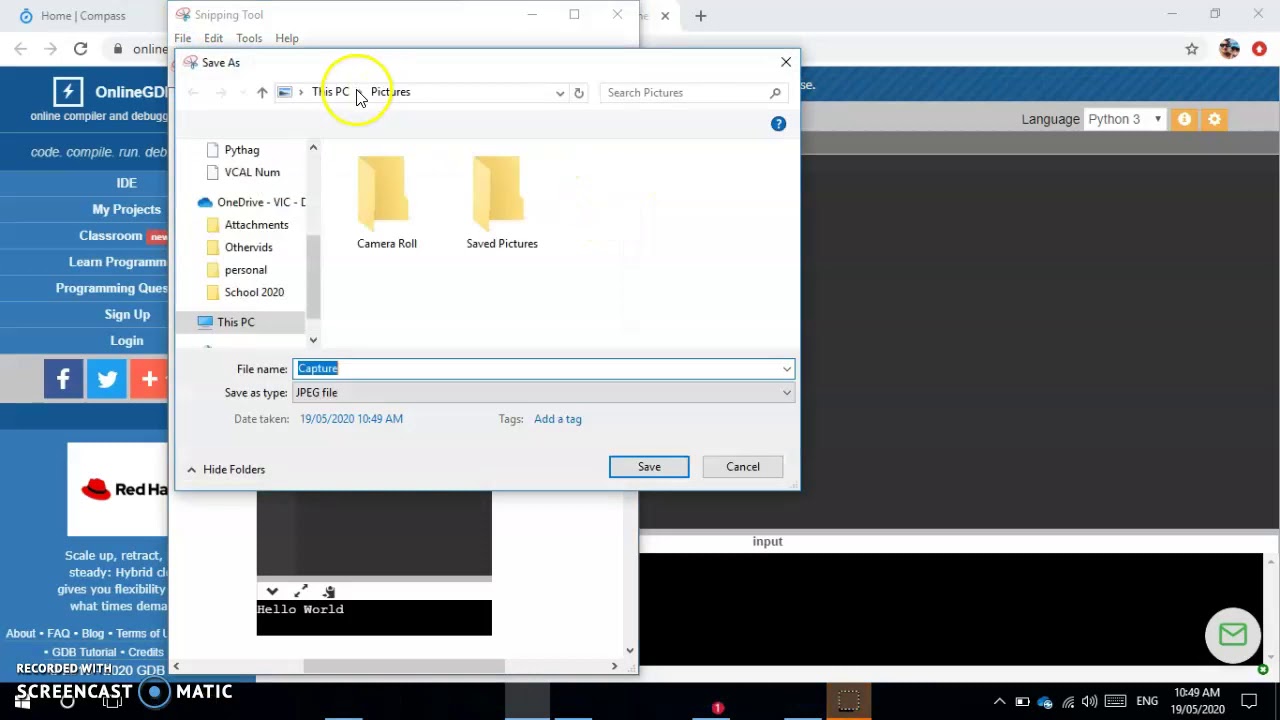Click Sign Up in OnlineGDB sidebar
This screenshot has width=1280, height=720.
click(127, 314)
